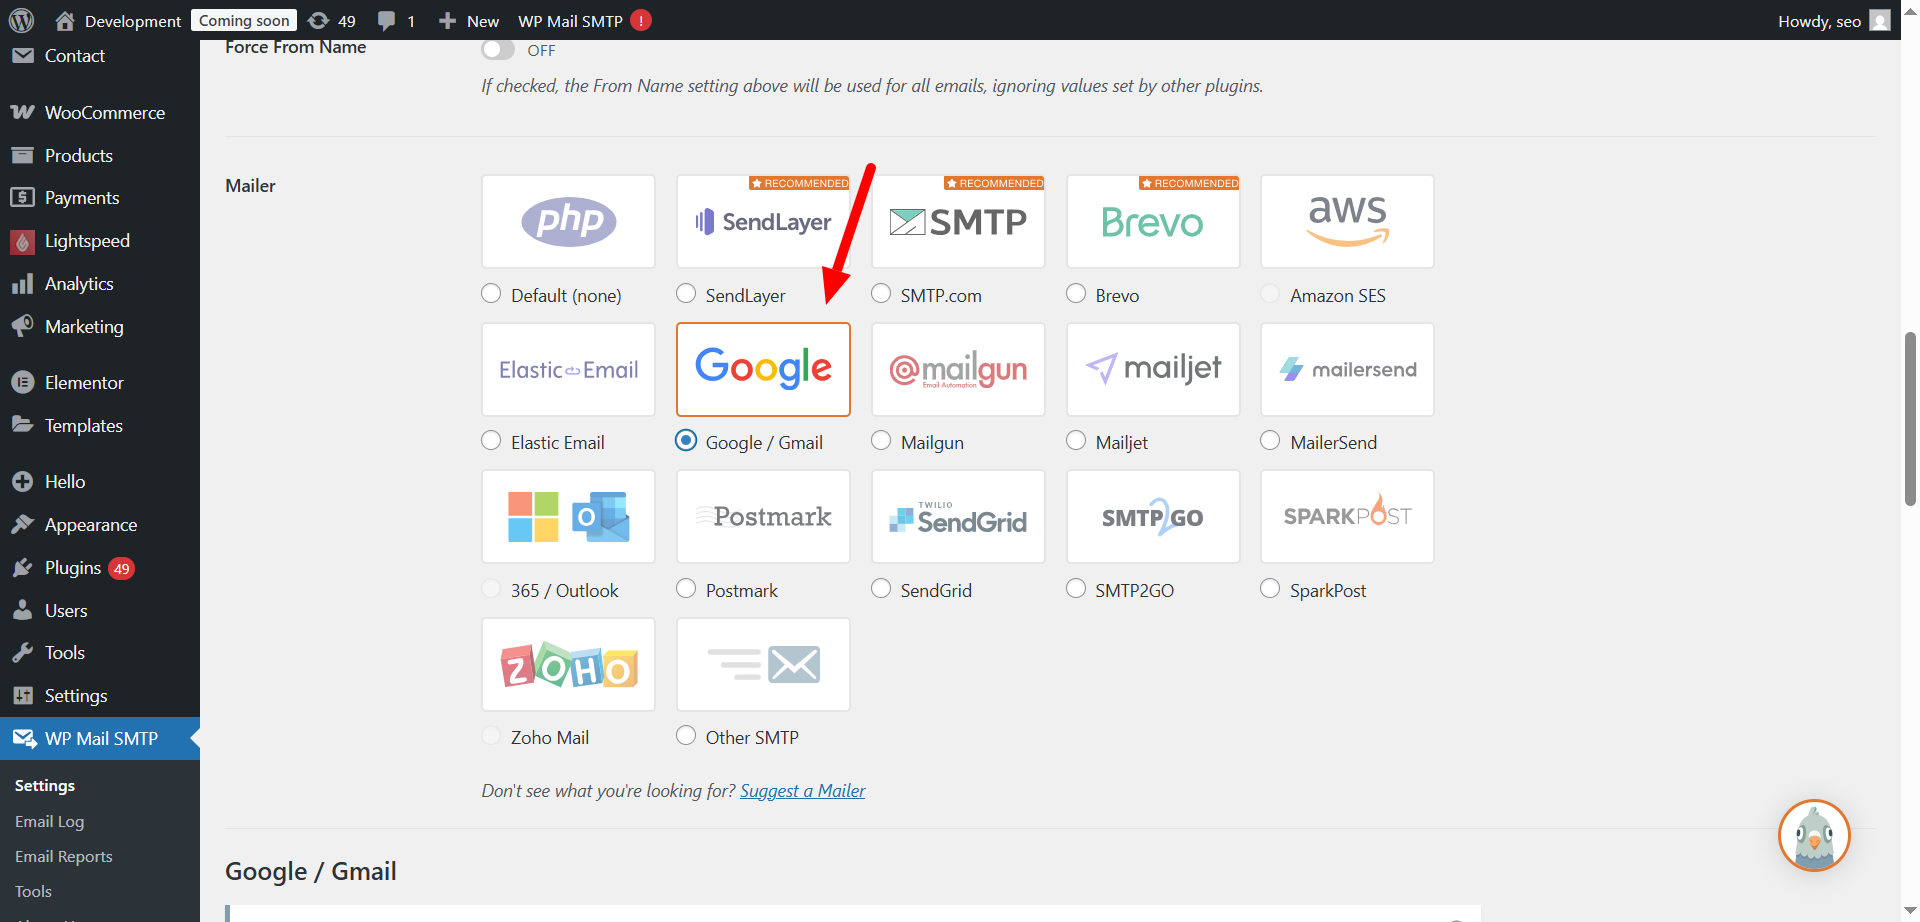
Task: Select the Other SMTP radio button
Action: pos(686,735)
